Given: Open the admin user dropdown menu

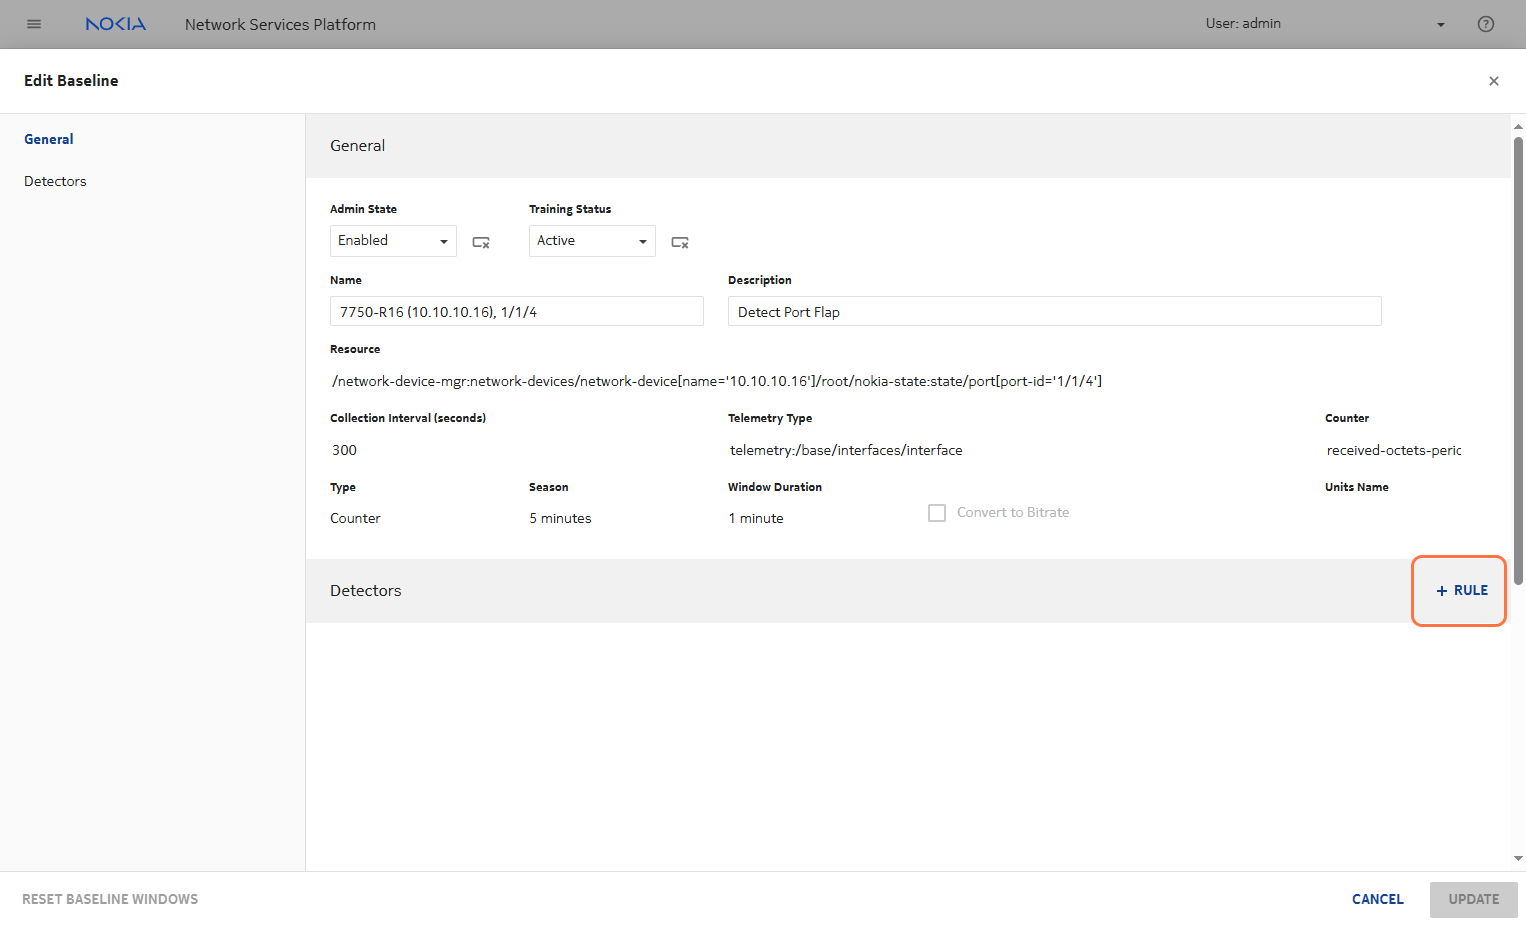Looking at the screenshot, I should [x=1440, y=24].
